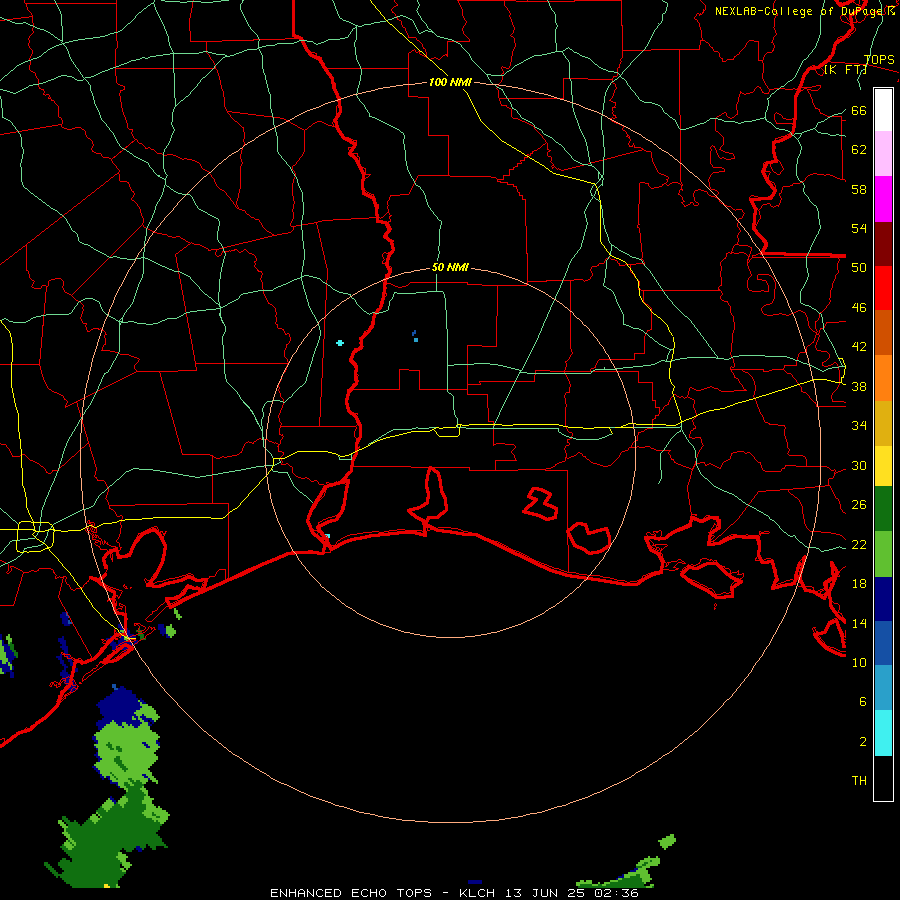Click legend value 10

coord(859,662)
